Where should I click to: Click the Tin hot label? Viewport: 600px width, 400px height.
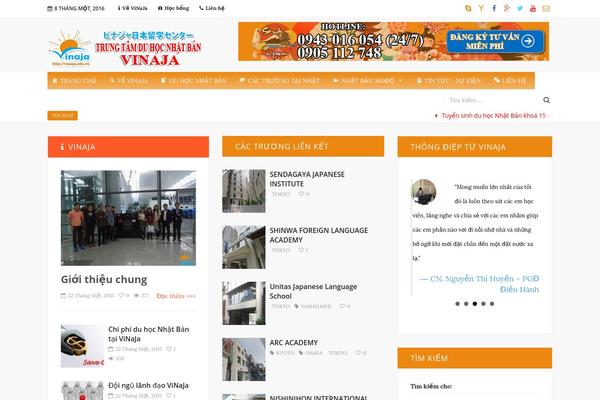click(62, 116)
